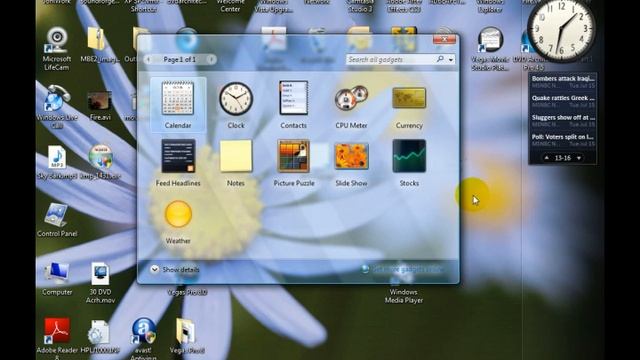The width and height of the screenshot is (640, 360).
Task: Show next feed headlines with down arrow
Action: [x=578, y=158]
